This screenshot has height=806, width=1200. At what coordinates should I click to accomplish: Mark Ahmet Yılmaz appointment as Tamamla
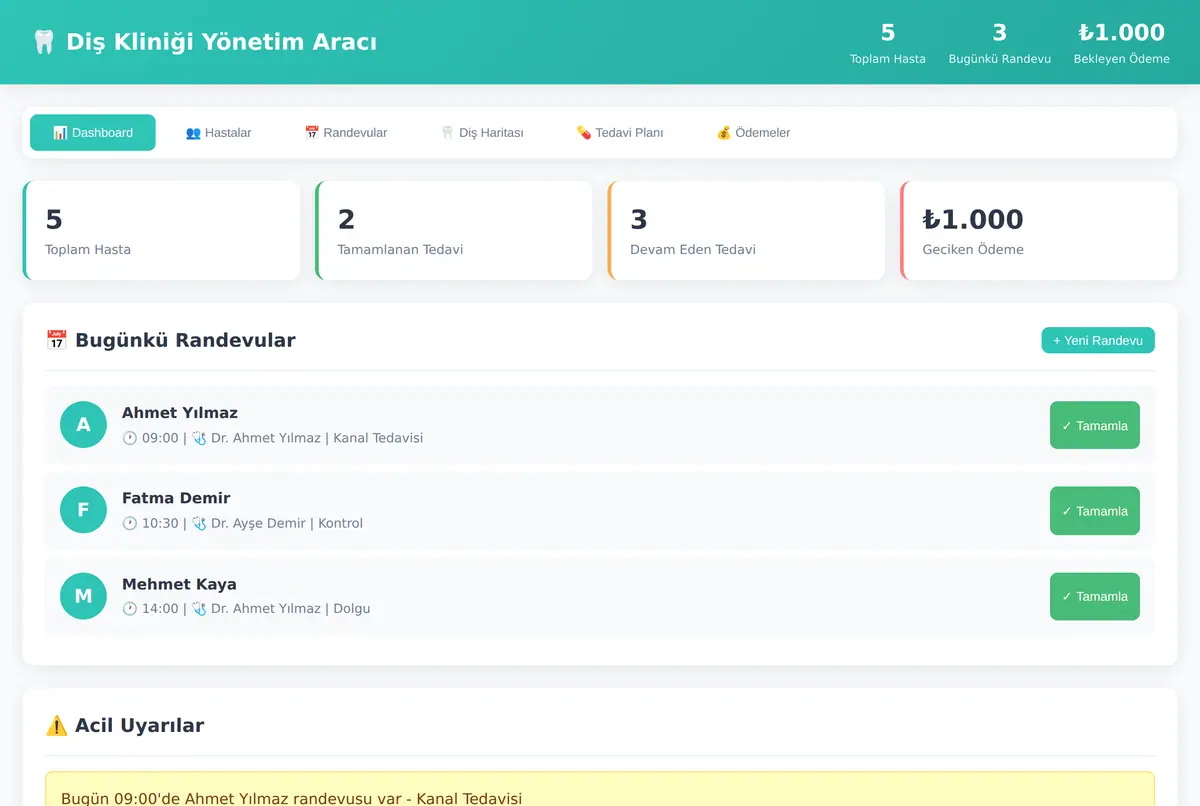pyautogui.click(x=1095, y=425)
